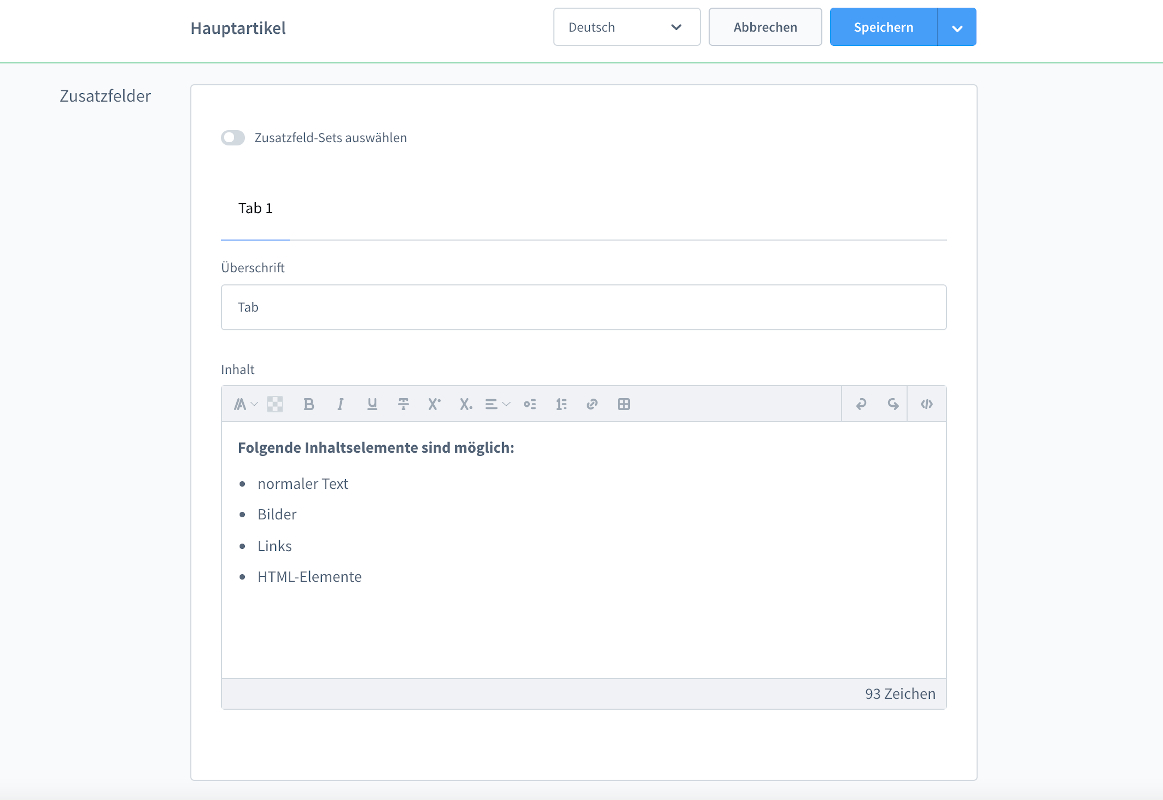1163x800 pixels.
Task: Insert a numbered list
Action: 561,404
